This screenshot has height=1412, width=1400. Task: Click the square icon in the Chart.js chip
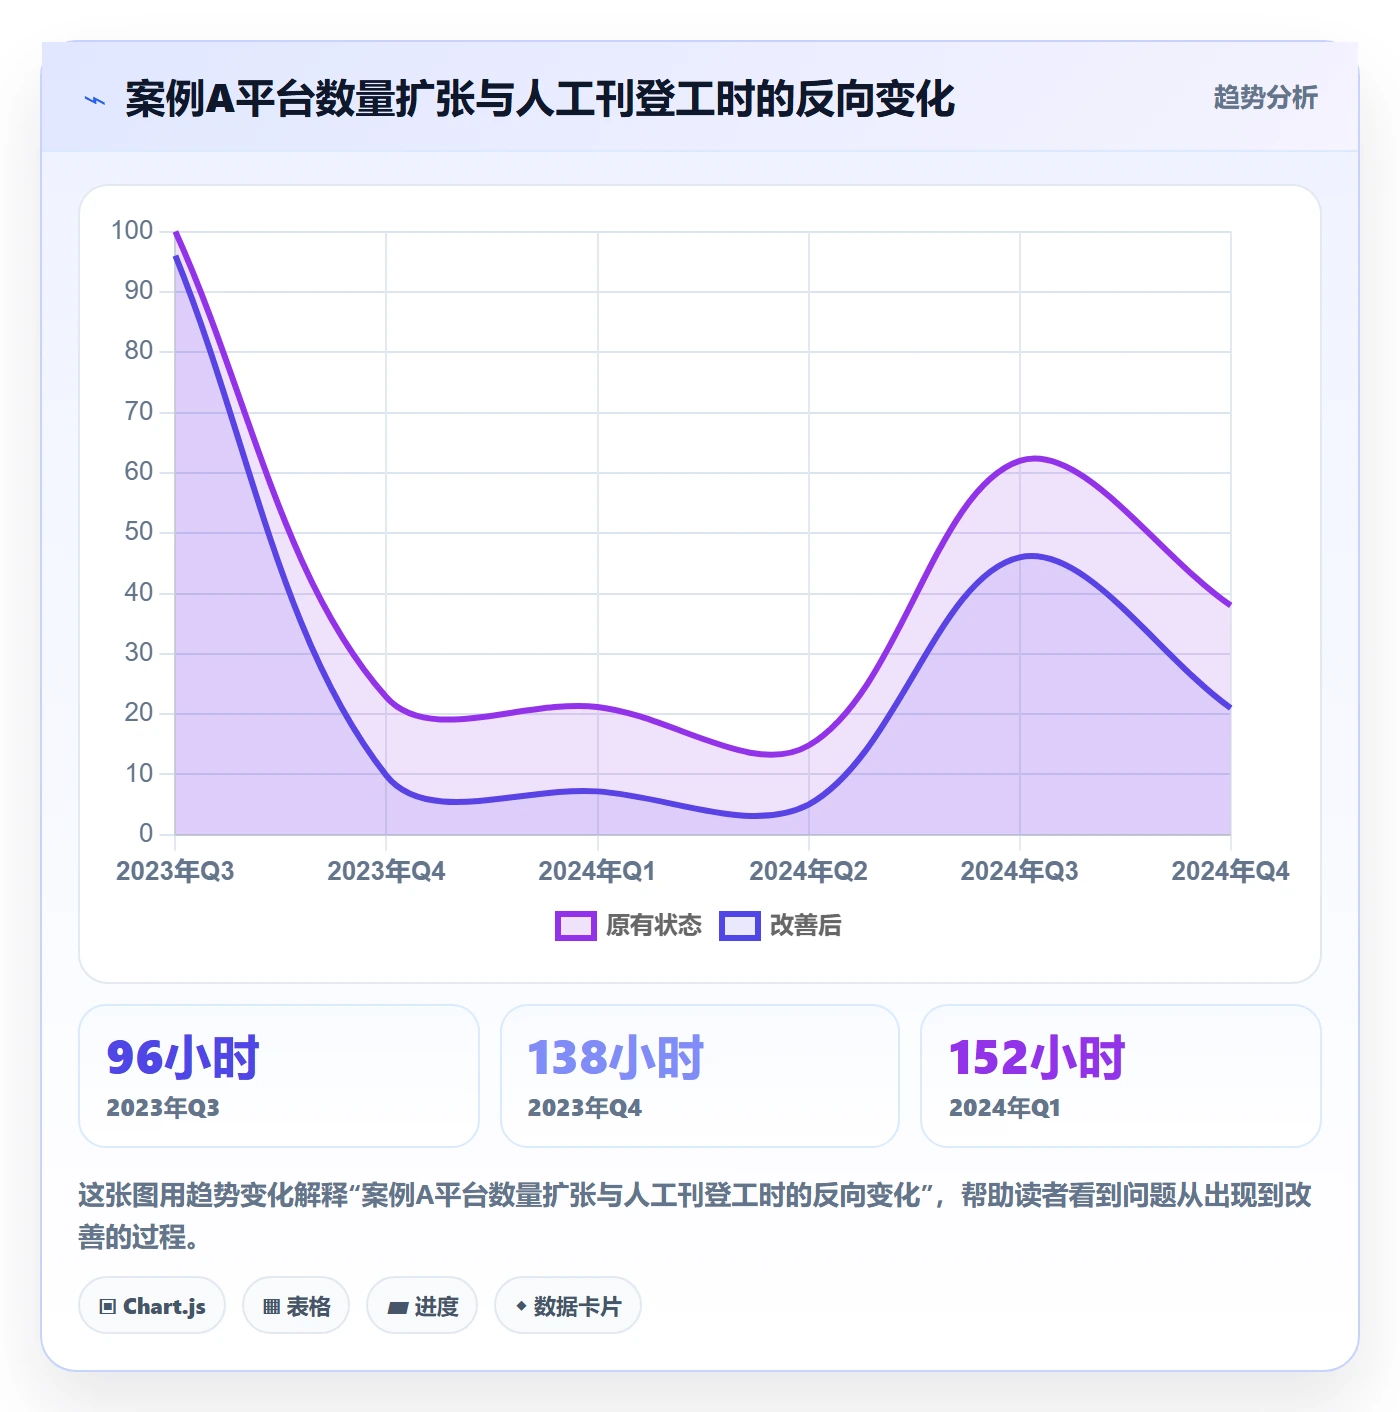[x=108, y=1306]
